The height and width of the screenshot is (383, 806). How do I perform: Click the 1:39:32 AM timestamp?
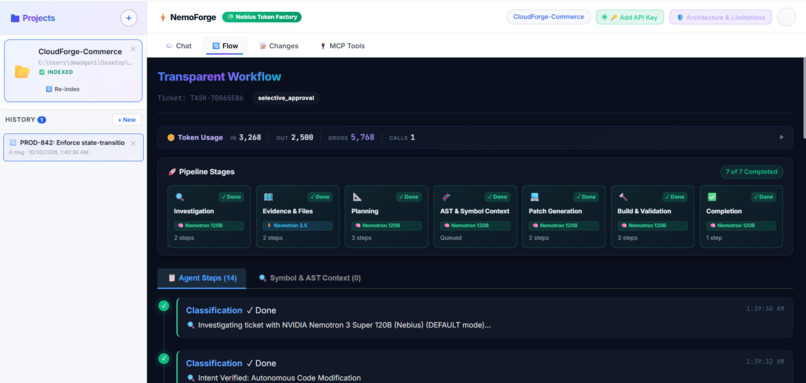pyautogui.click(x=765, y=362)
